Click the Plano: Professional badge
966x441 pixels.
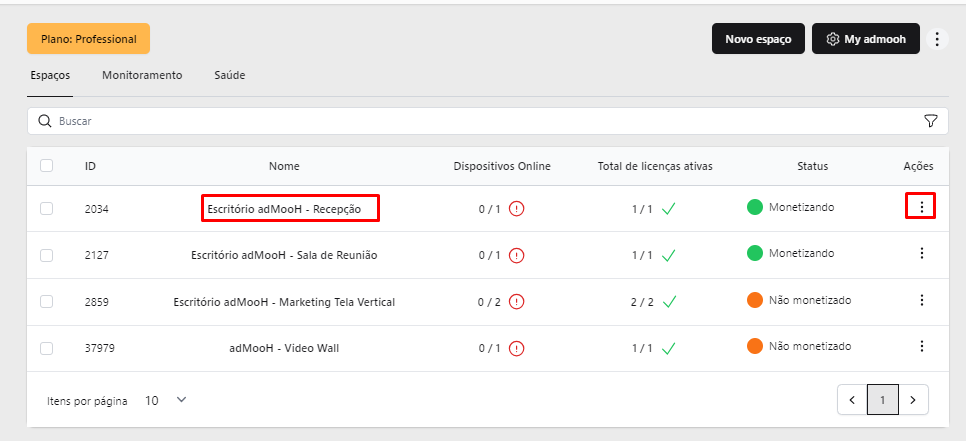(x=89, y=39)
